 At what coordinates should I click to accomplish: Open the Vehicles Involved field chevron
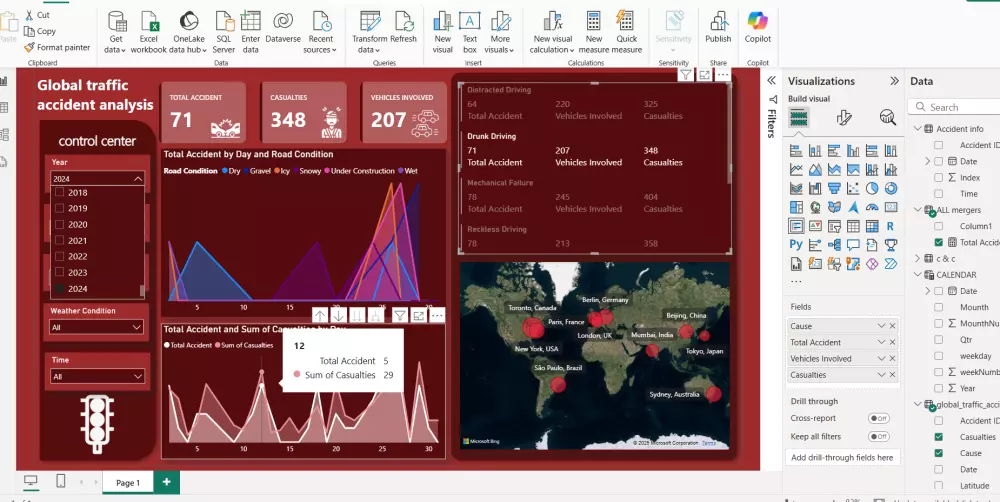tap(881, 358)
